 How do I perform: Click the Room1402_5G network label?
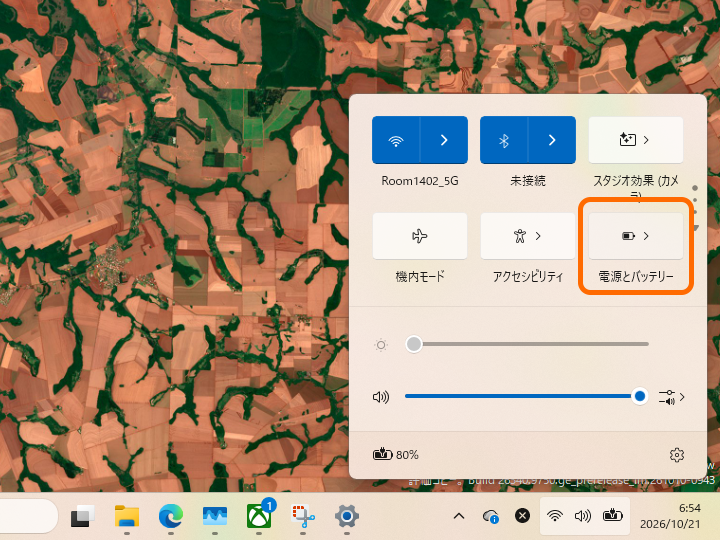[420, 181]
